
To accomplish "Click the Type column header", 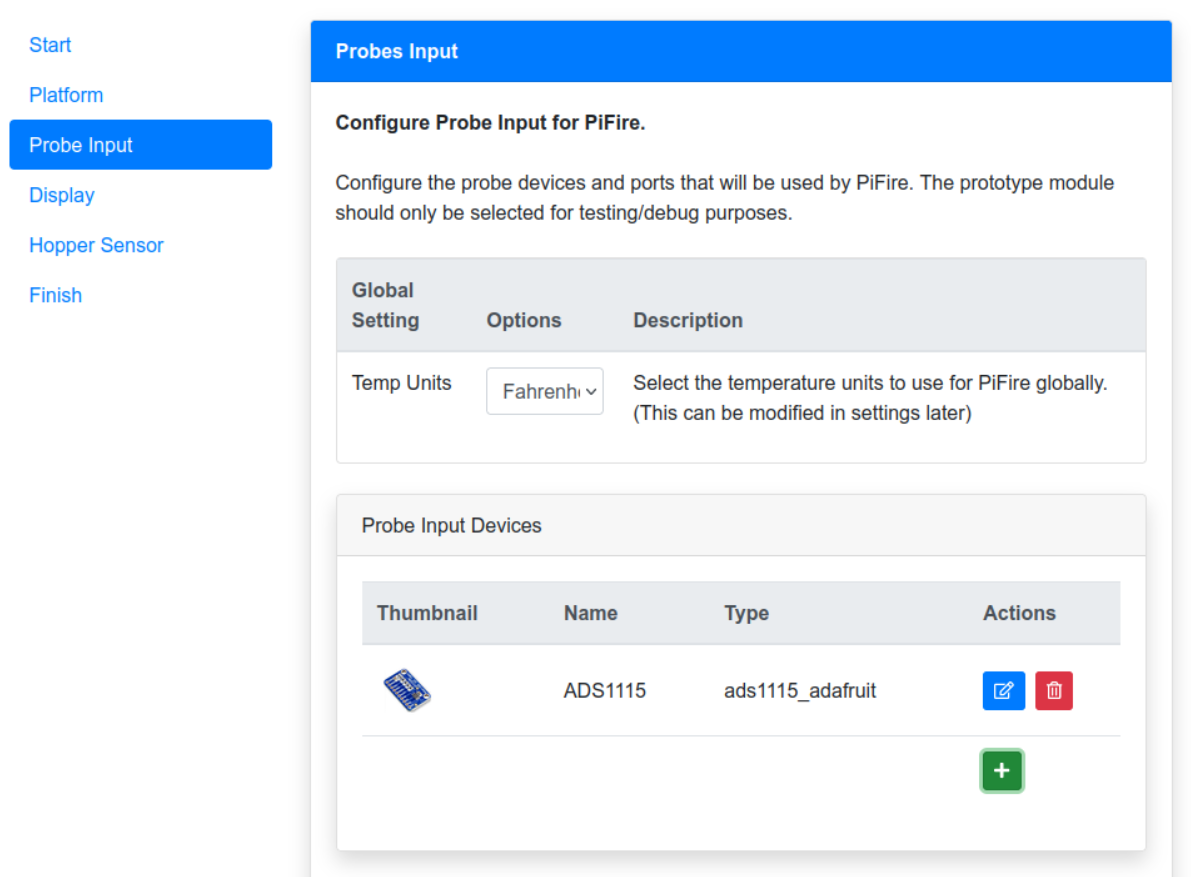I will click(x=746, y=613).
